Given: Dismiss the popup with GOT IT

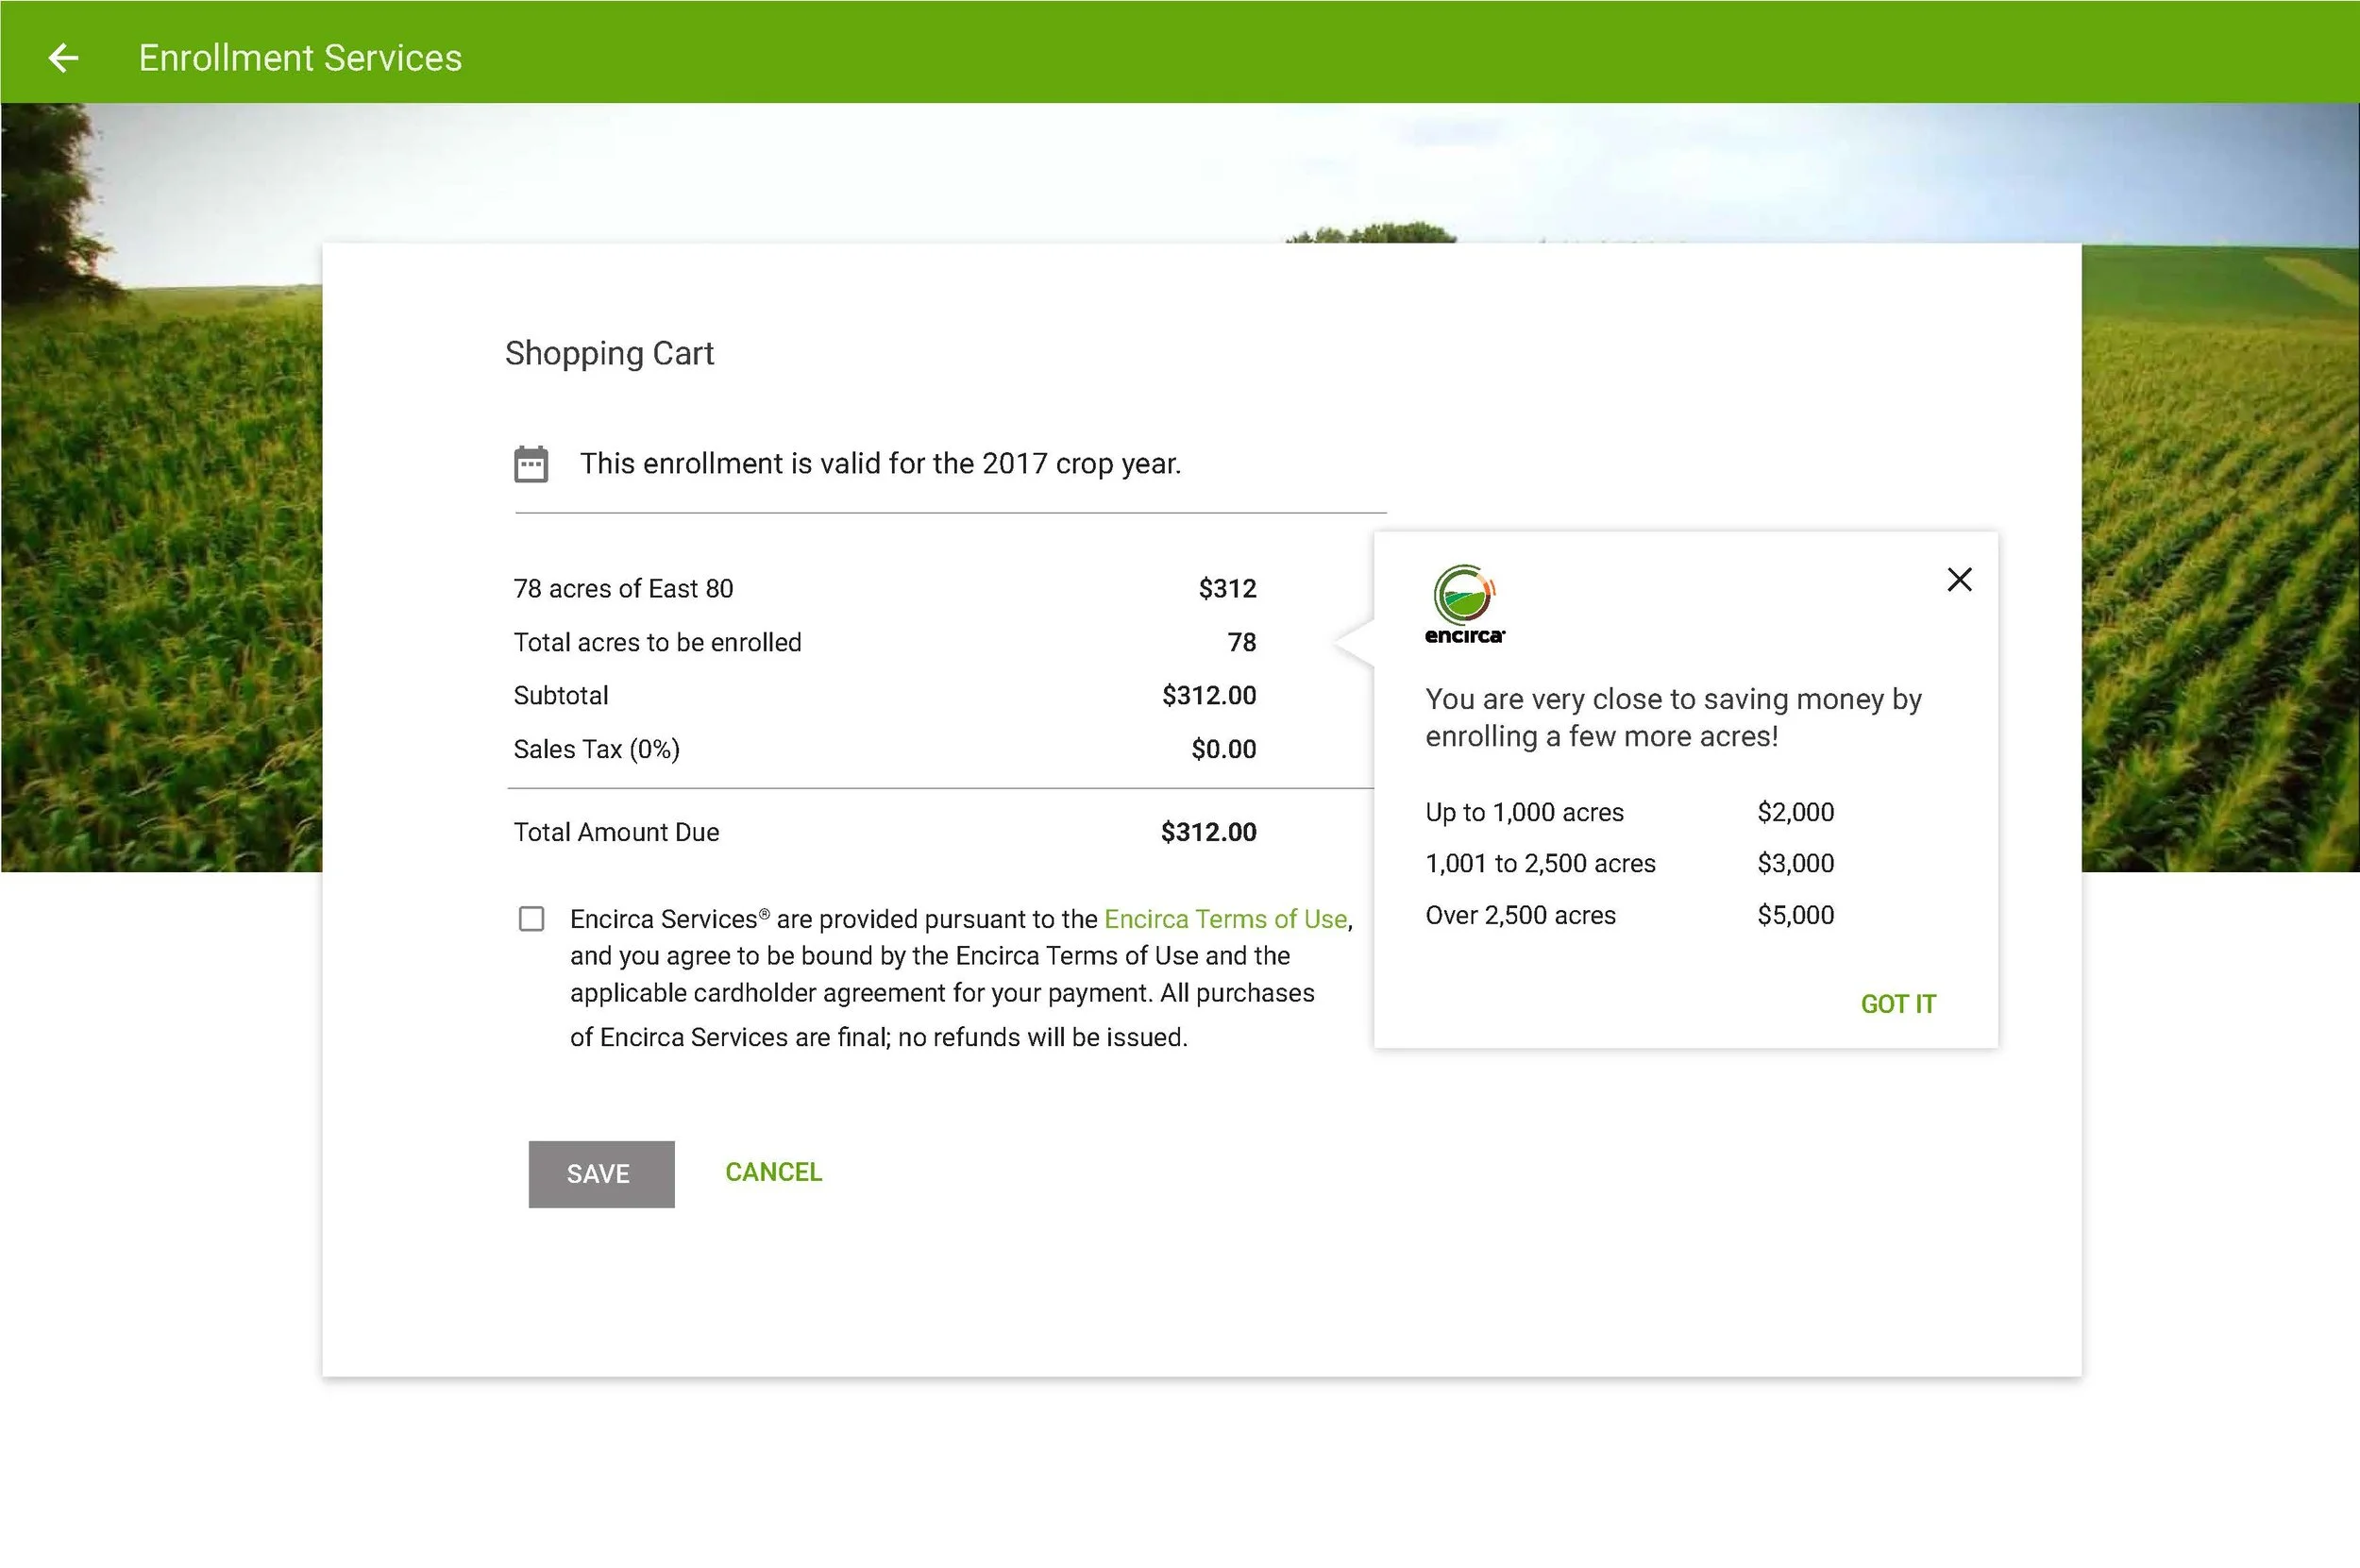Looking at the screenshot, I should click(1898, 1004).
